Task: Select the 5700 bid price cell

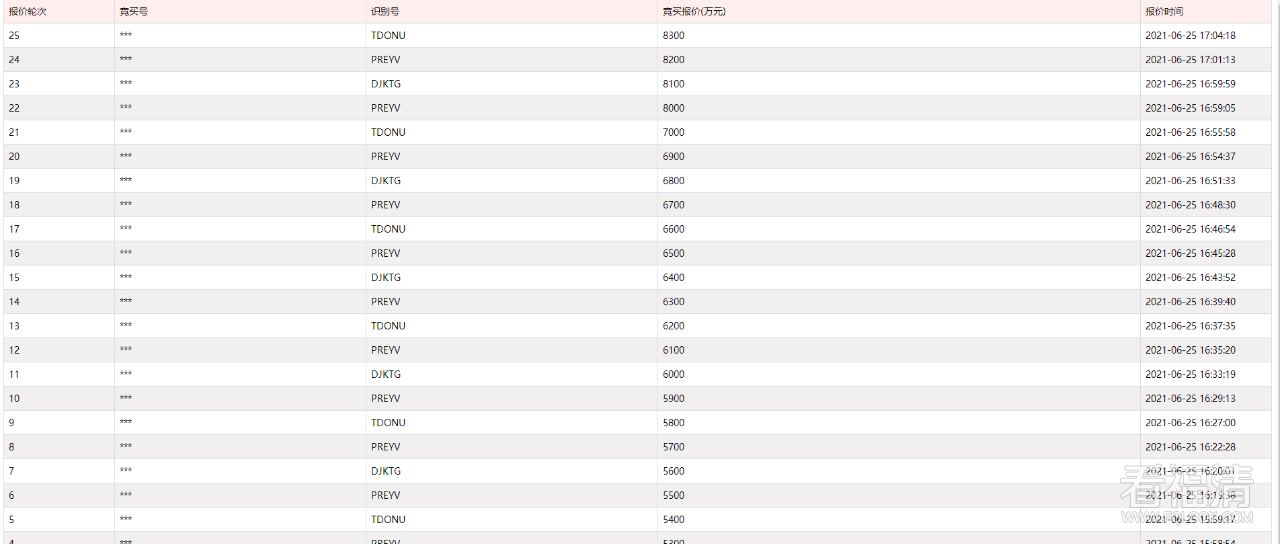Action: tap(674, 447)
